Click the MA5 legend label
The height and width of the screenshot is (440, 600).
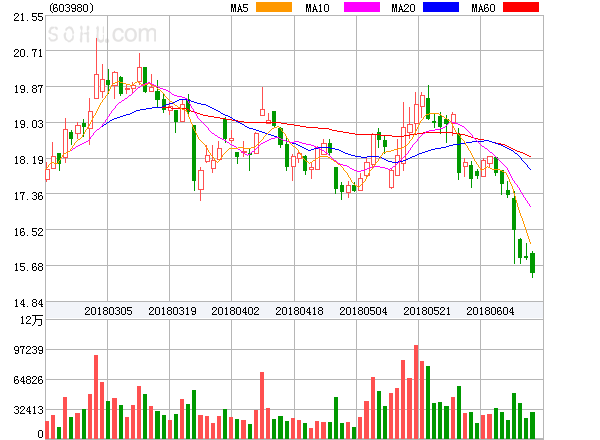click(239, 8)
